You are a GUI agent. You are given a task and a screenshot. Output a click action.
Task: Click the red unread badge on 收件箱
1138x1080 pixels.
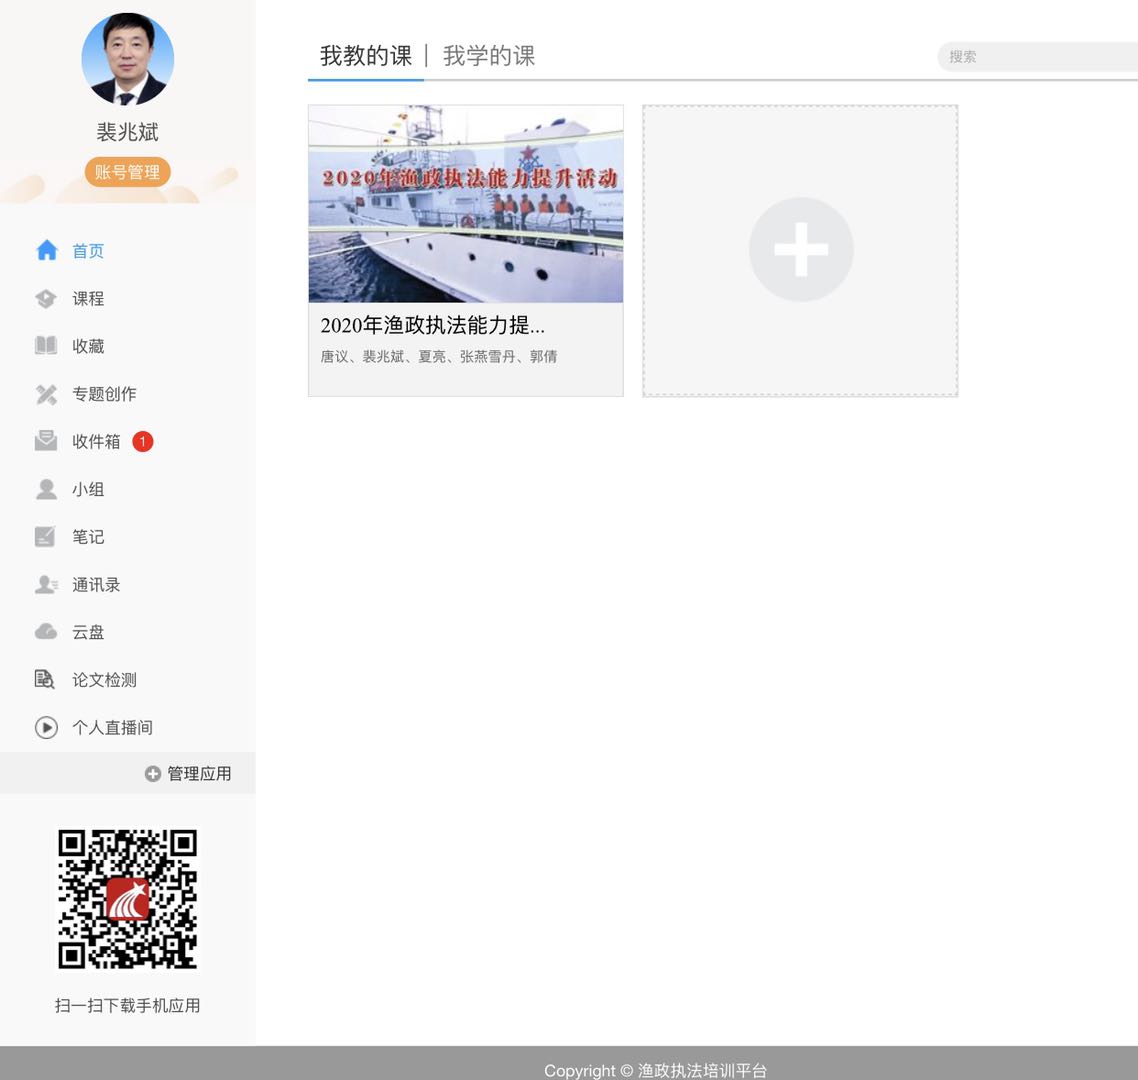pyautogui.click(x=143, y=441)
